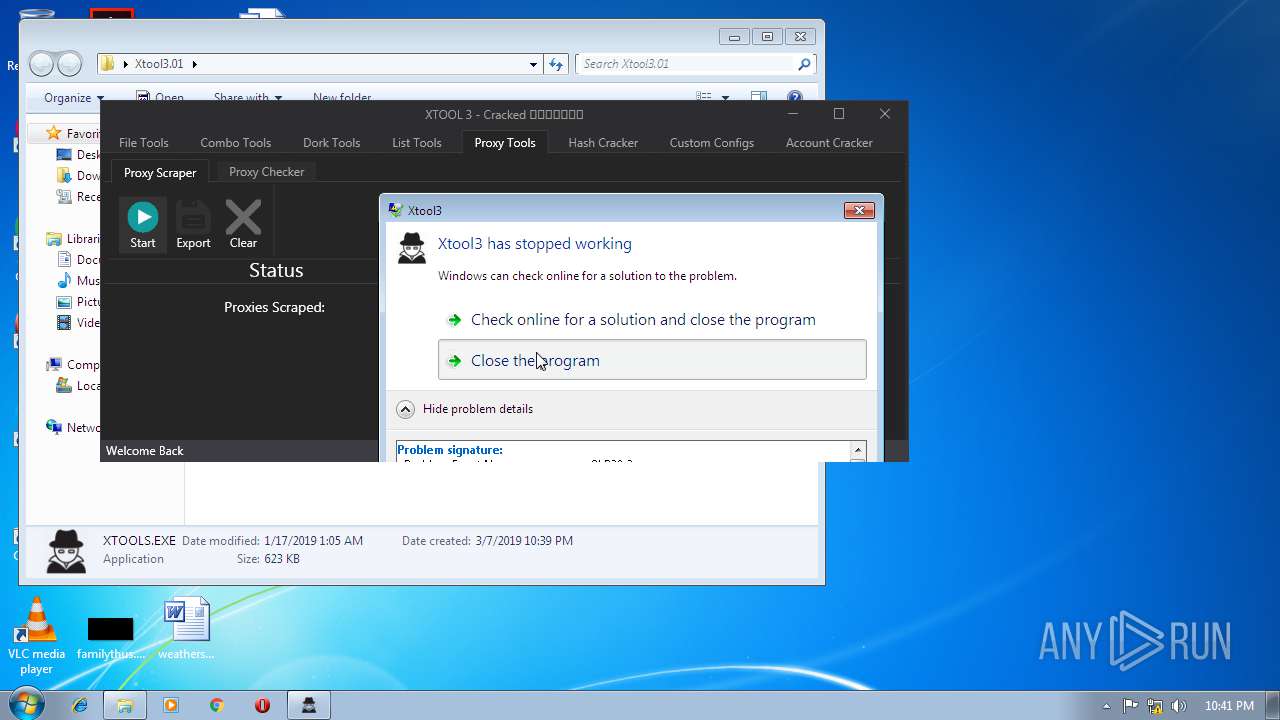Viewport: 1280px width, 720px height.
Task: Click Explorer Back navigation button
Action: pyautogui.click(x=42, y=64)
